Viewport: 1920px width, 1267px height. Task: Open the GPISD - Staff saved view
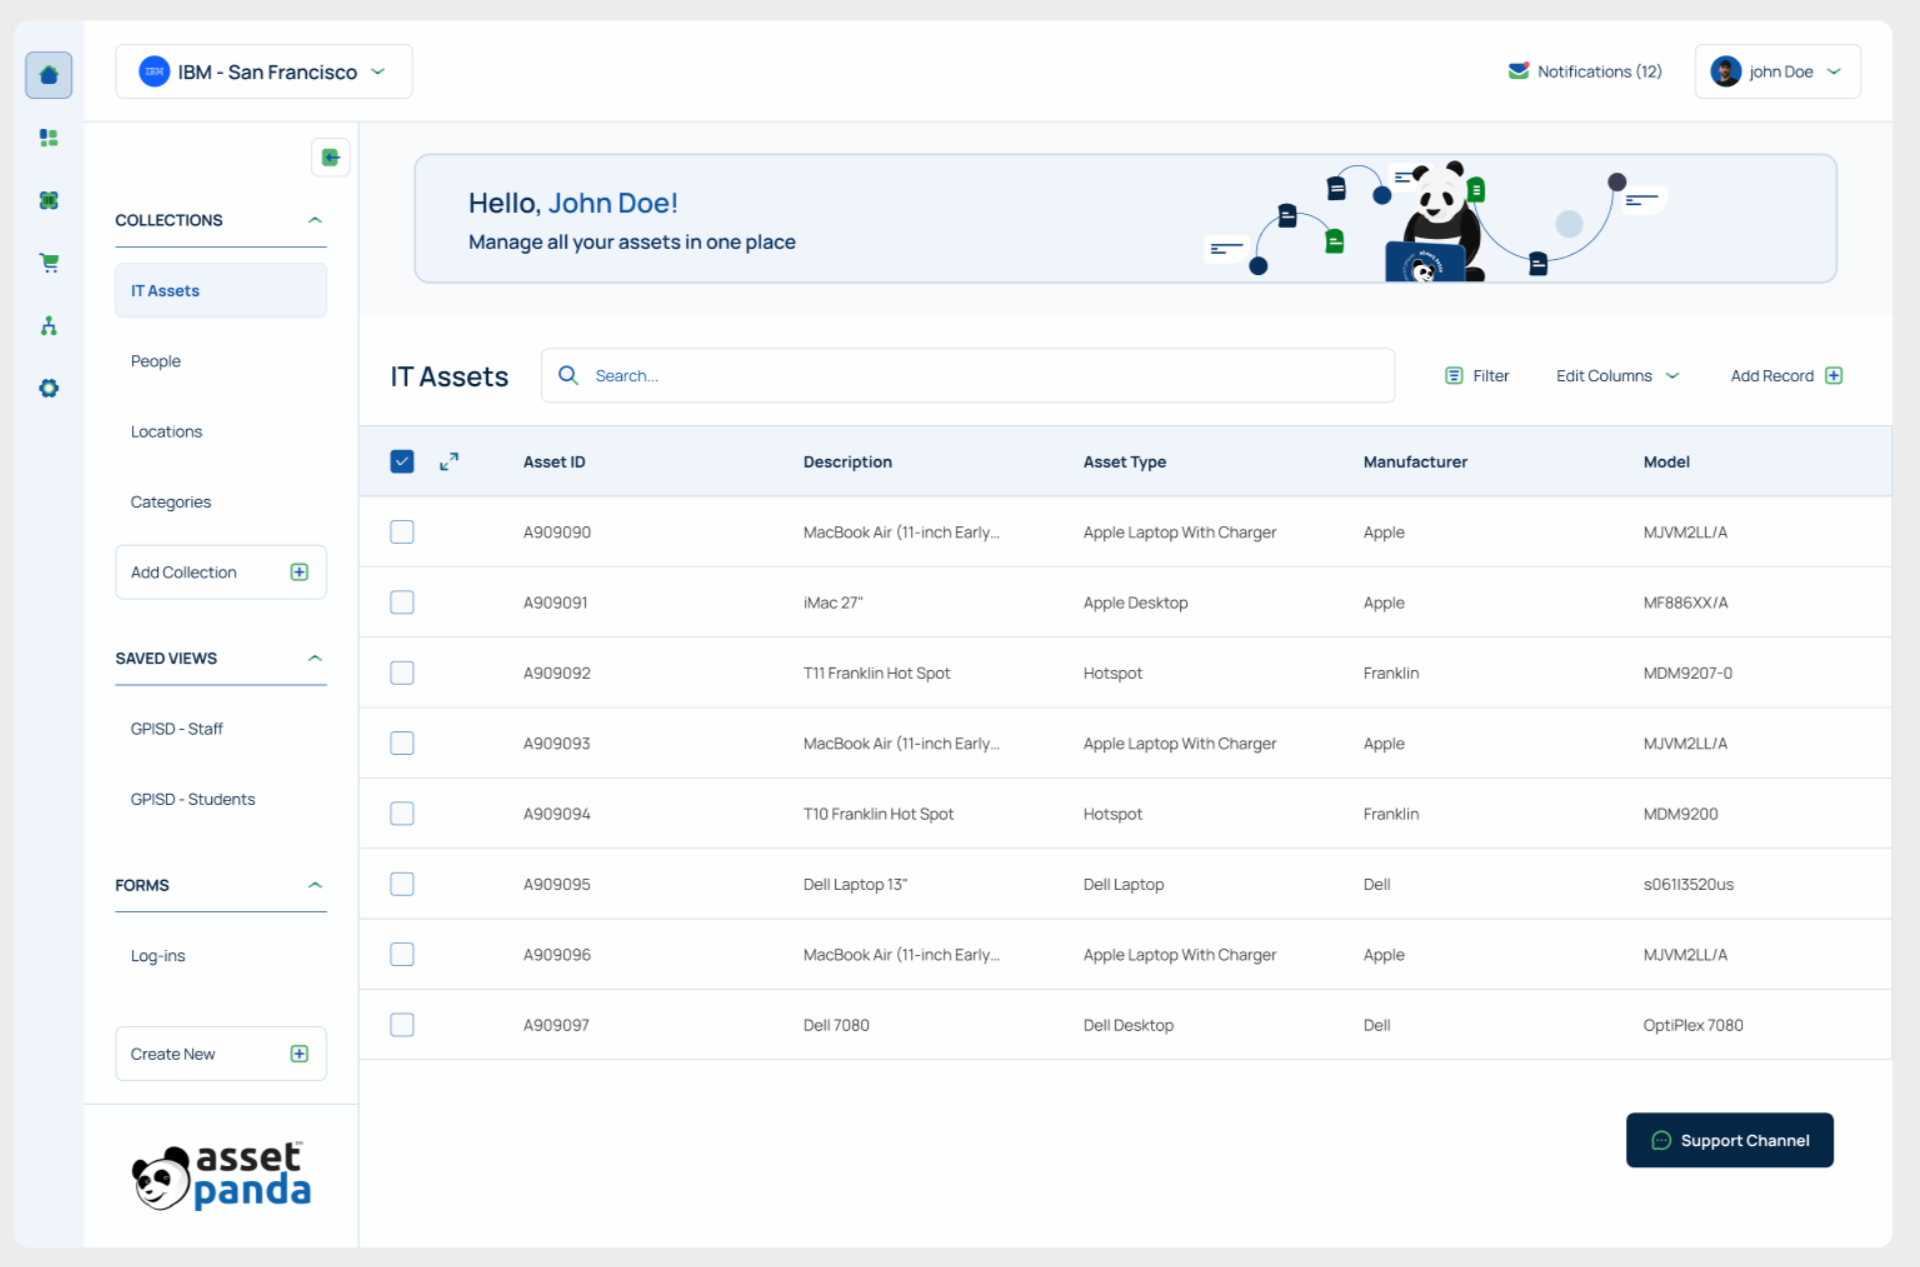pyautogui.click(x=177, y=729)
